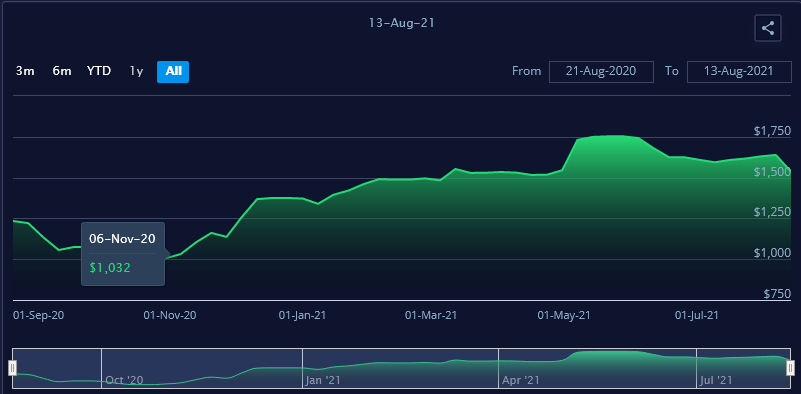Click the share icon button
The image size is (801, 394).
click(x=768, y=28)
